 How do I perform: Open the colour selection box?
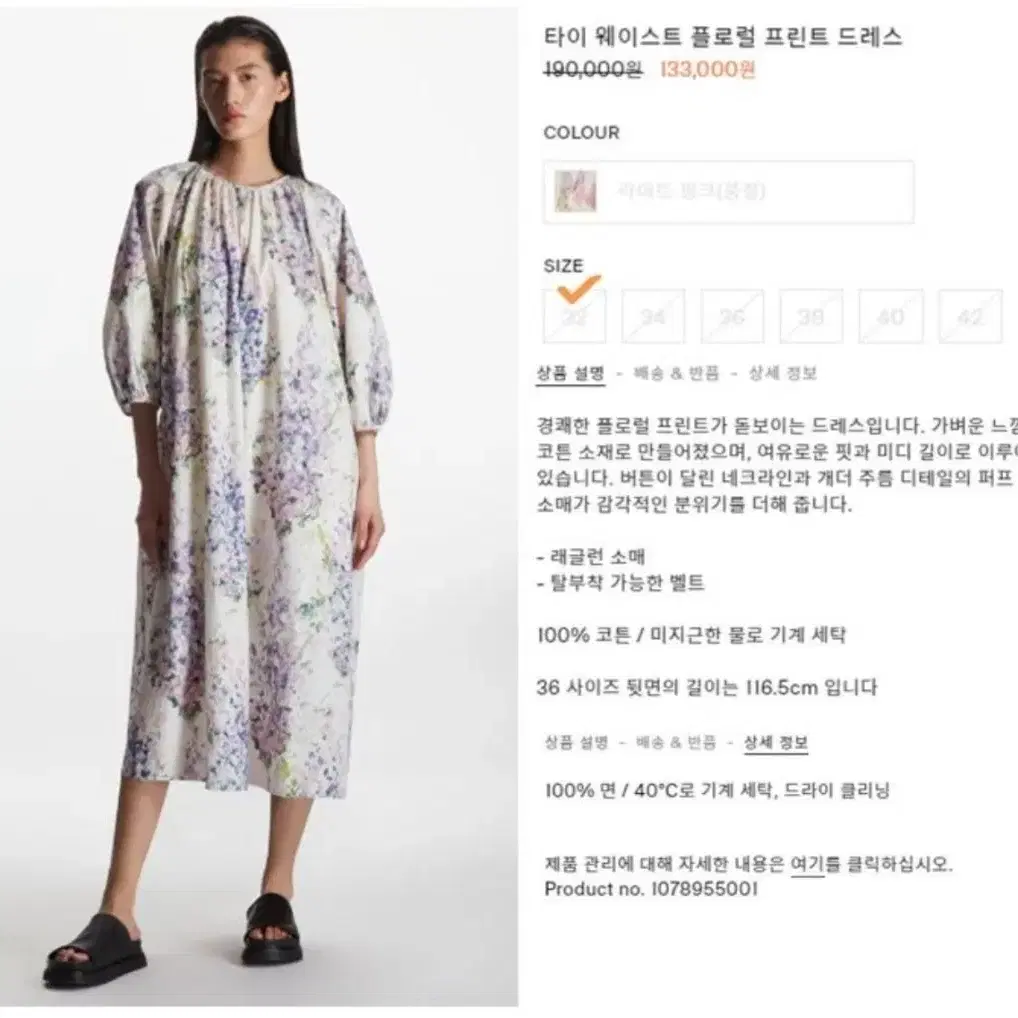[x=728, y=192]
